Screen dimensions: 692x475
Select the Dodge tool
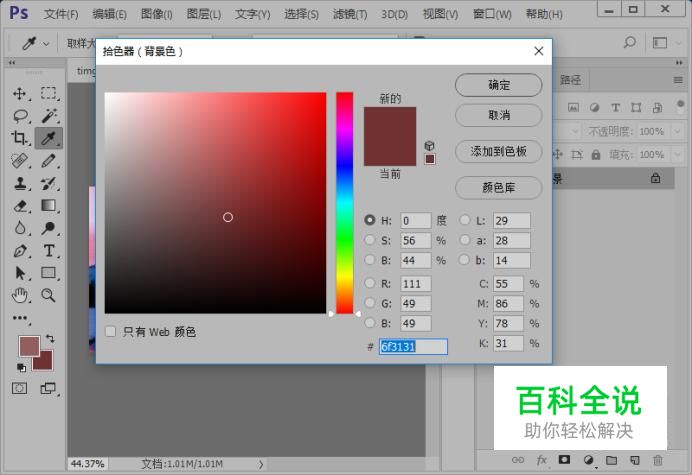(x=49, y=228)
